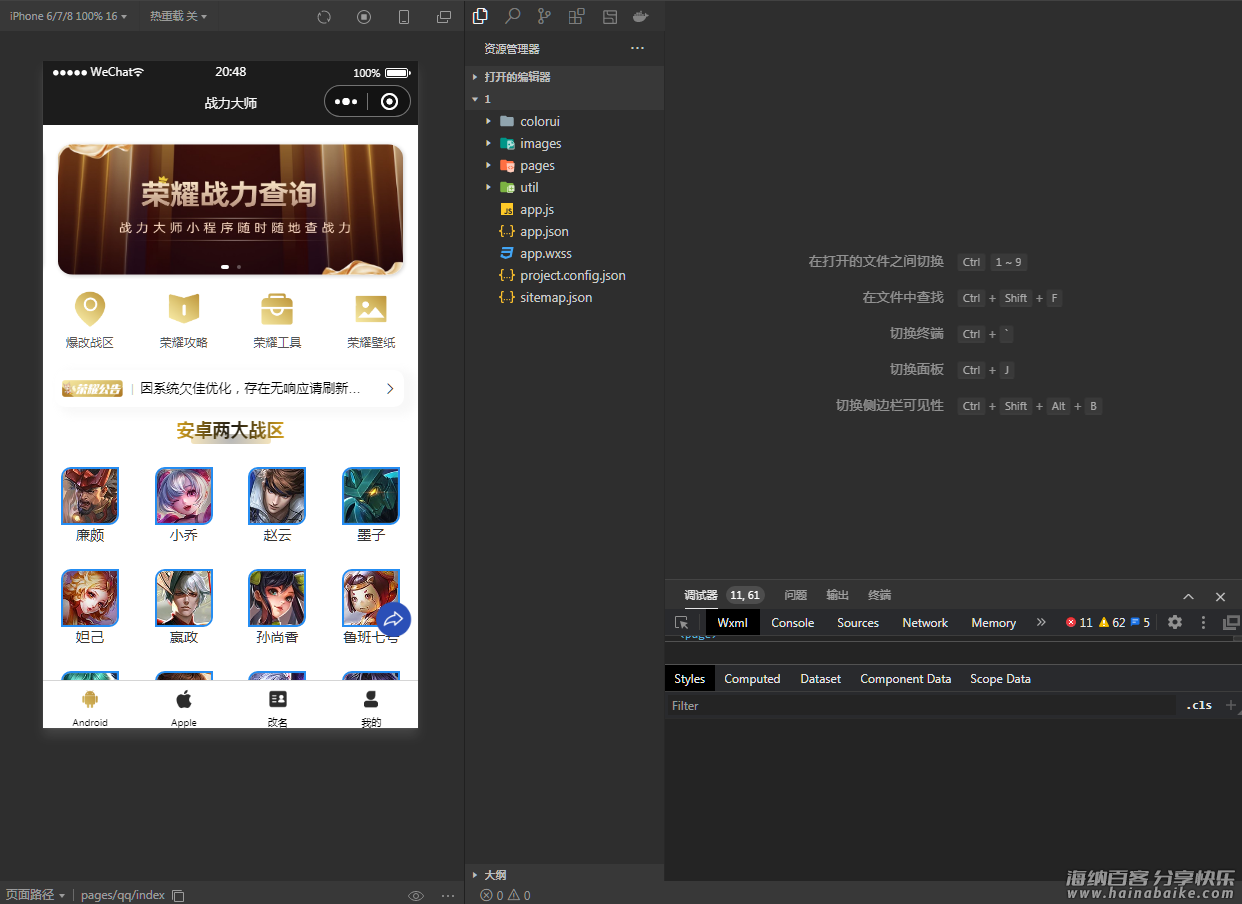The image size is (1242, 904).
Task: Tap the 荣耀攻略 guide icon
Action: 184,309
